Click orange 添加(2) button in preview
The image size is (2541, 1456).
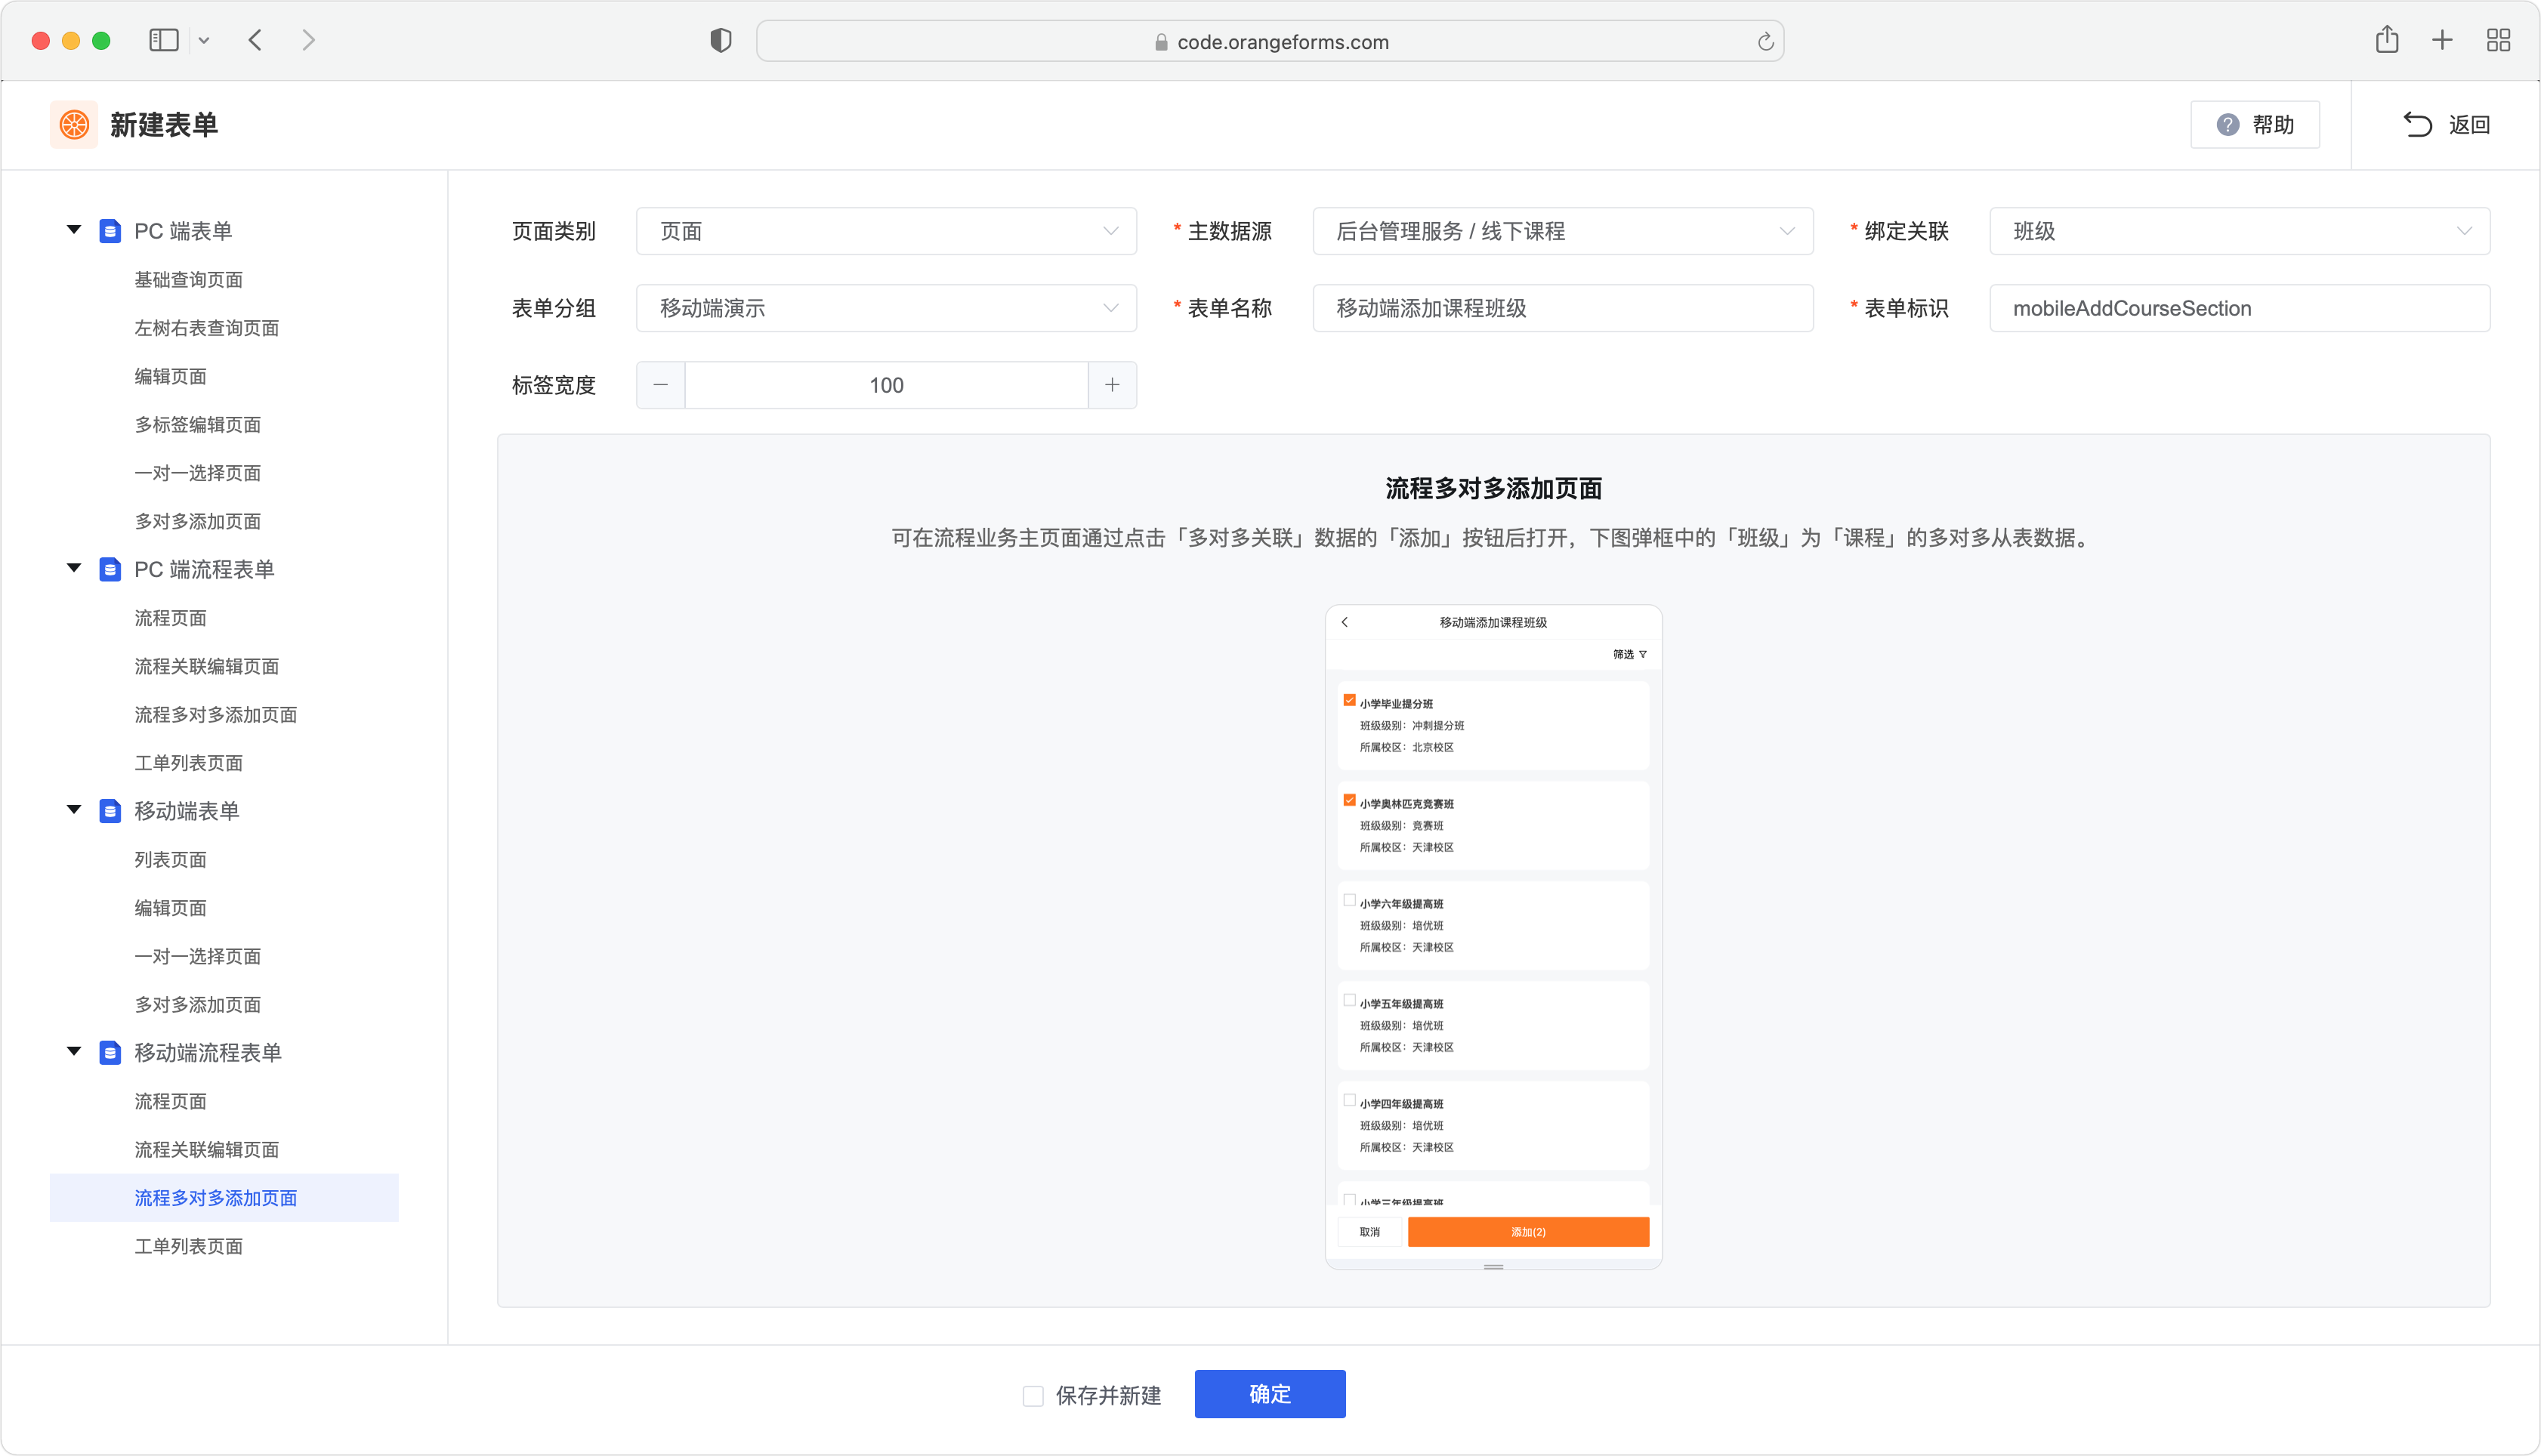click(x=1528, y=1232)
